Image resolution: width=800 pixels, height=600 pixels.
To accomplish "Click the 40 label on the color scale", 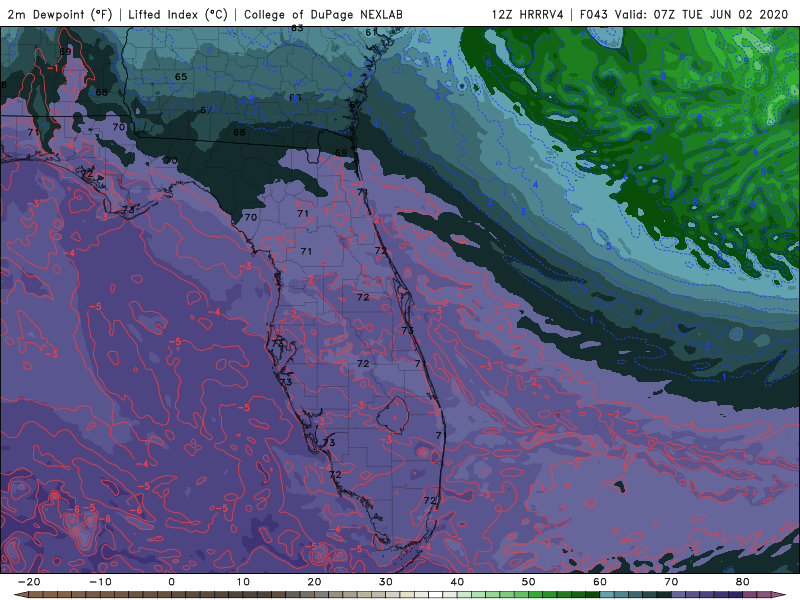I will (x=457, y=582).
